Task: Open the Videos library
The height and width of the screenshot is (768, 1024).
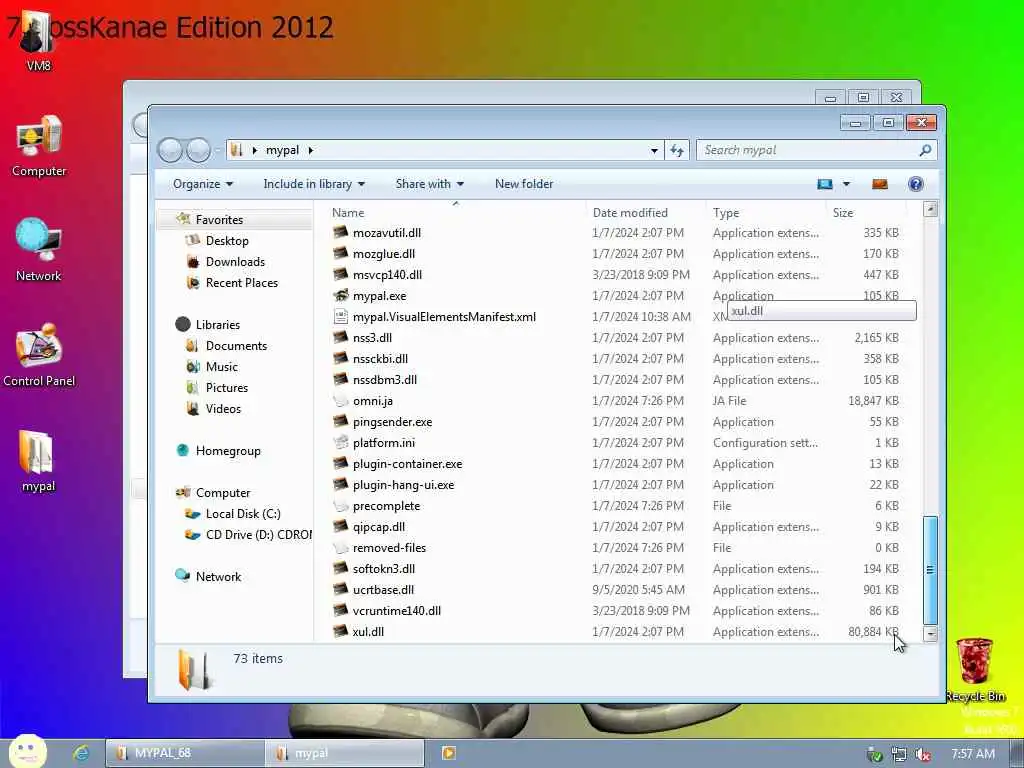Action: click(223, 408)
